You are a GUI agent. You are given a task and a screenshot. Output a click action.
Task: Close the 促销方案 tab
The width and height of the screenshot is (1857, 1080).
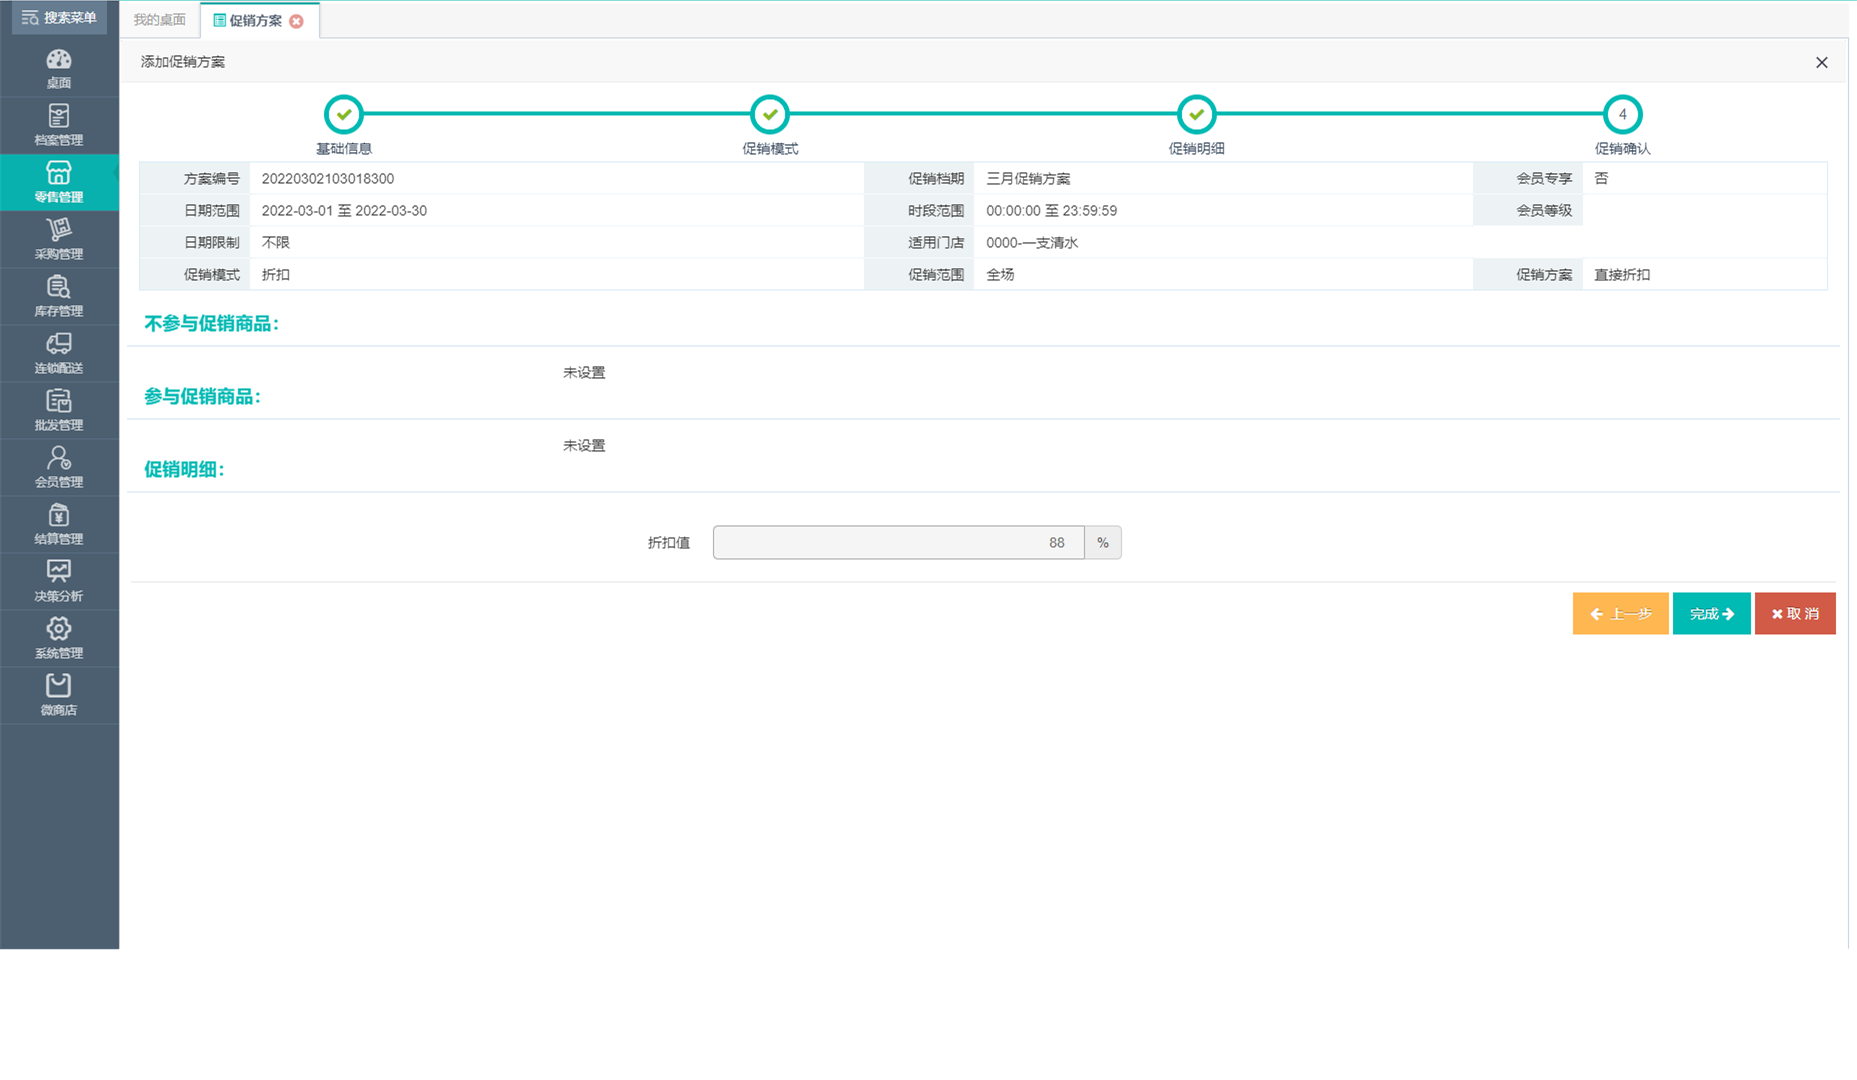point(297,21)
